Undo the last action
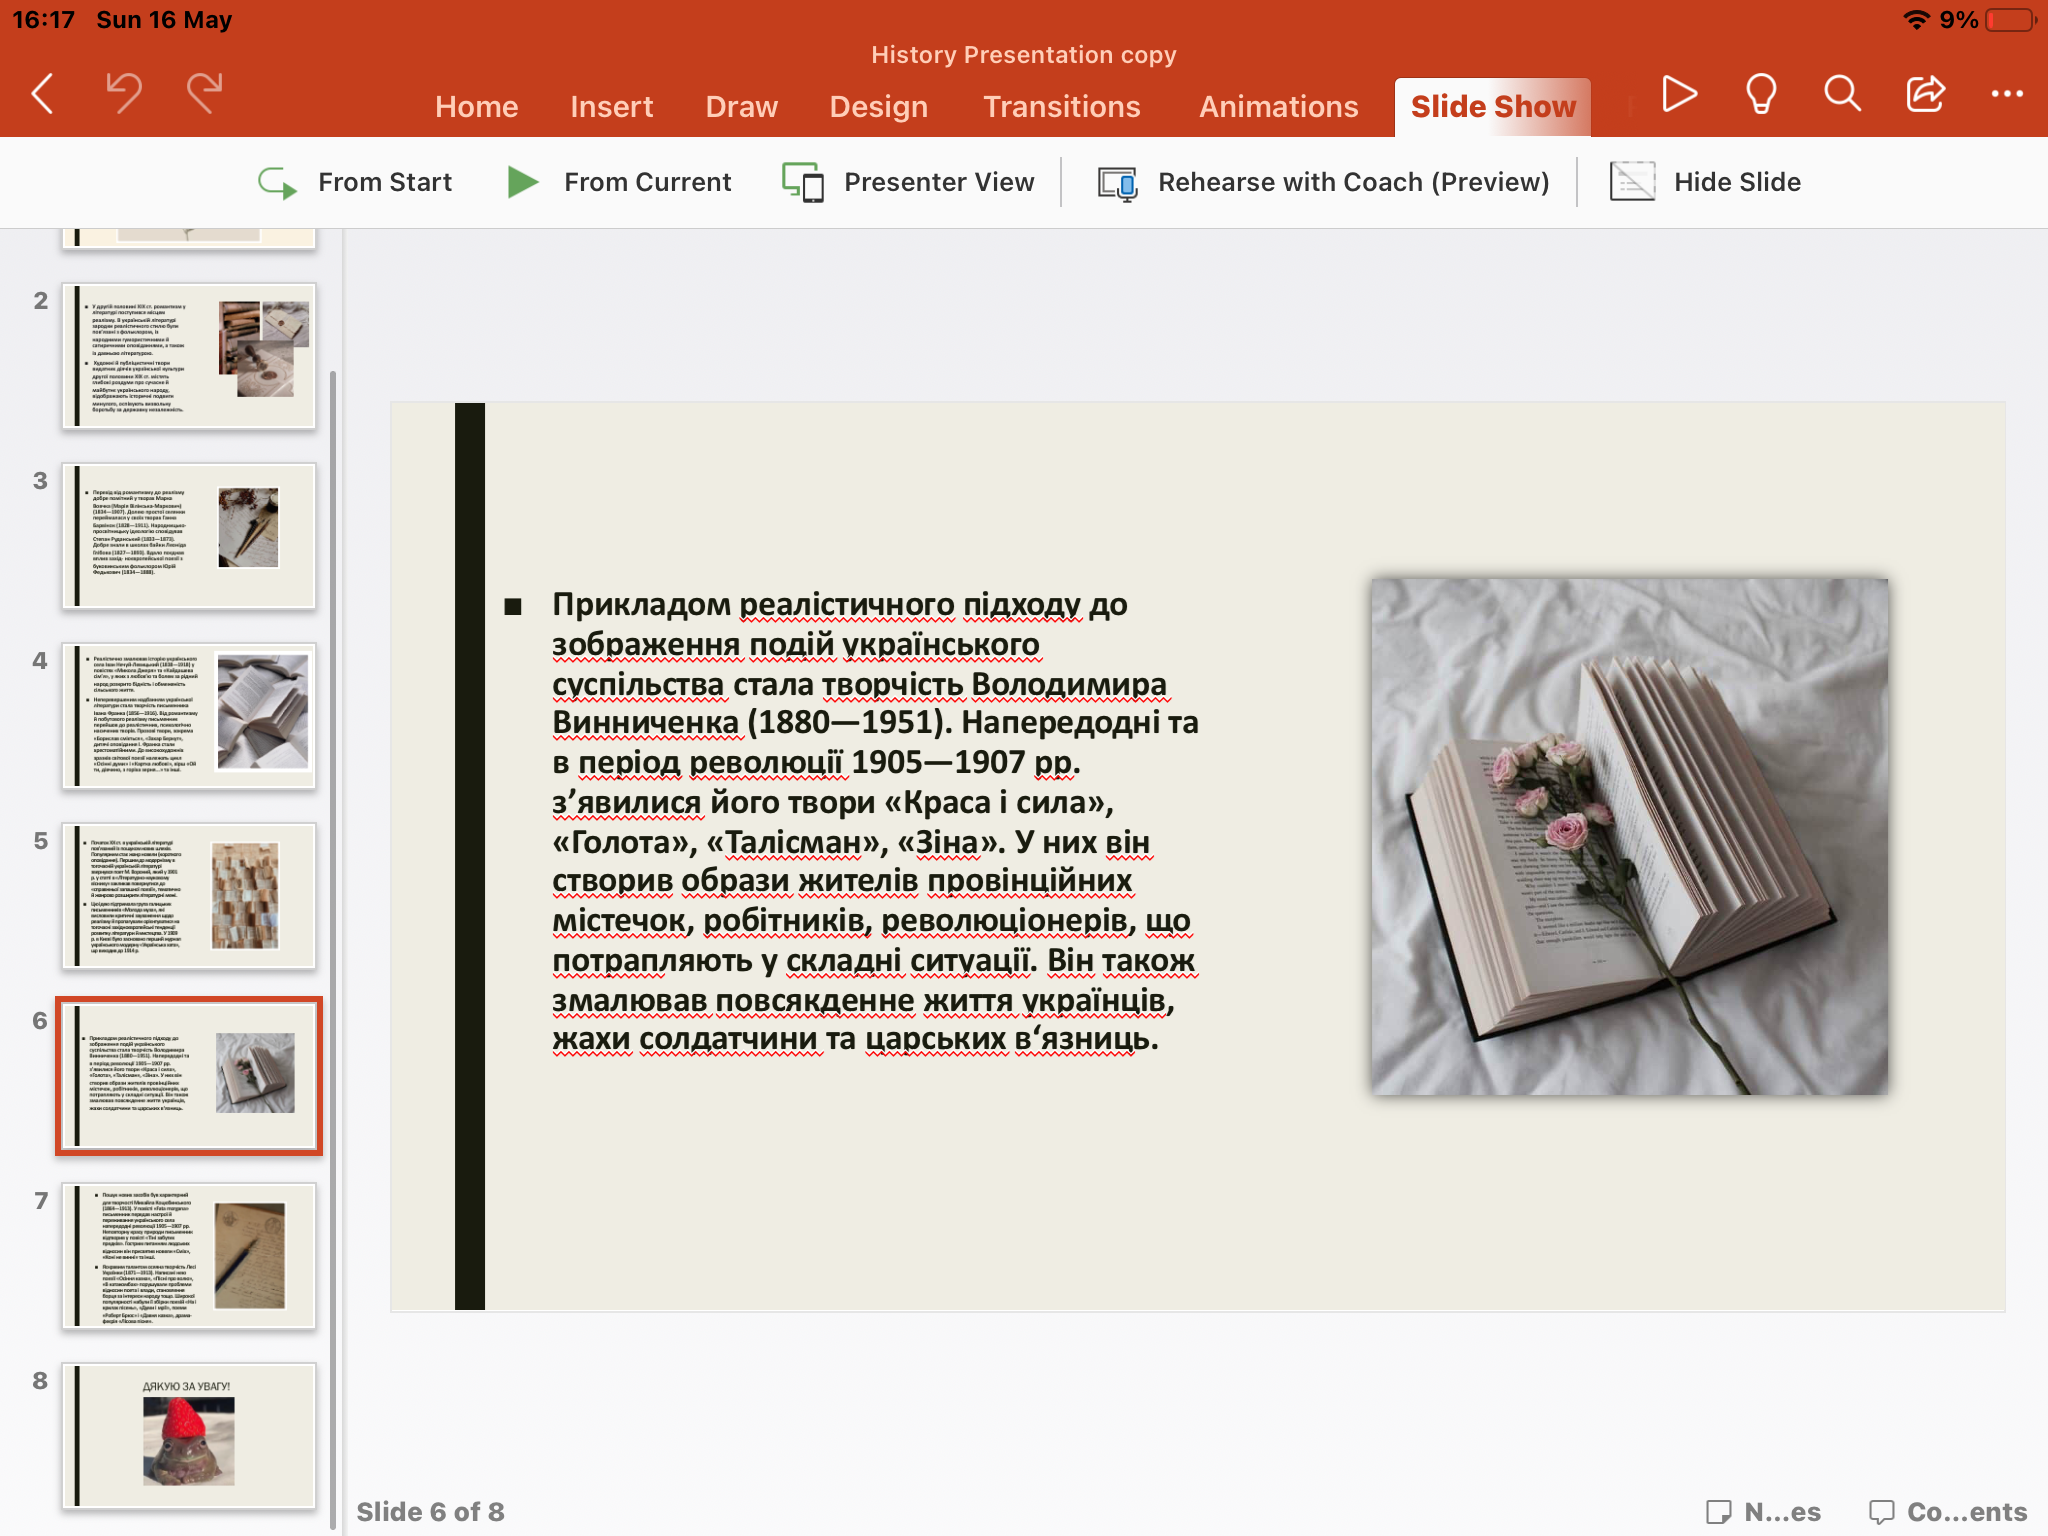 (124, 93)
